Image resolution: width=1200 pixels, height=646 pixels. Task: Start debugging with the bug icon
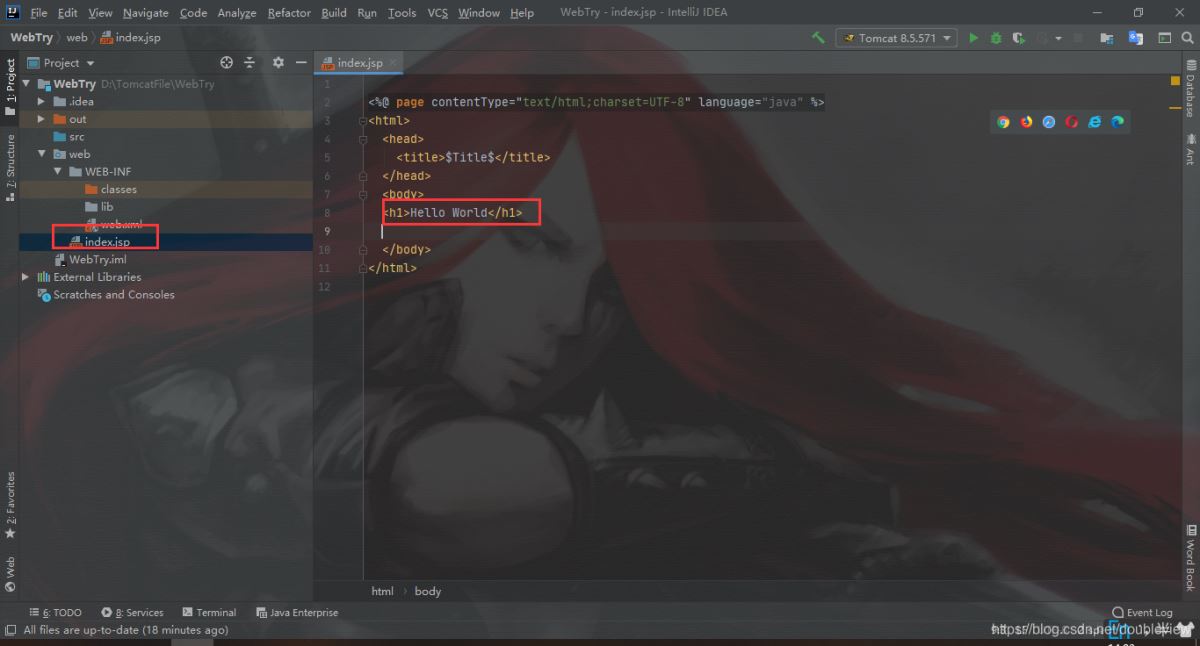[996, 38]
